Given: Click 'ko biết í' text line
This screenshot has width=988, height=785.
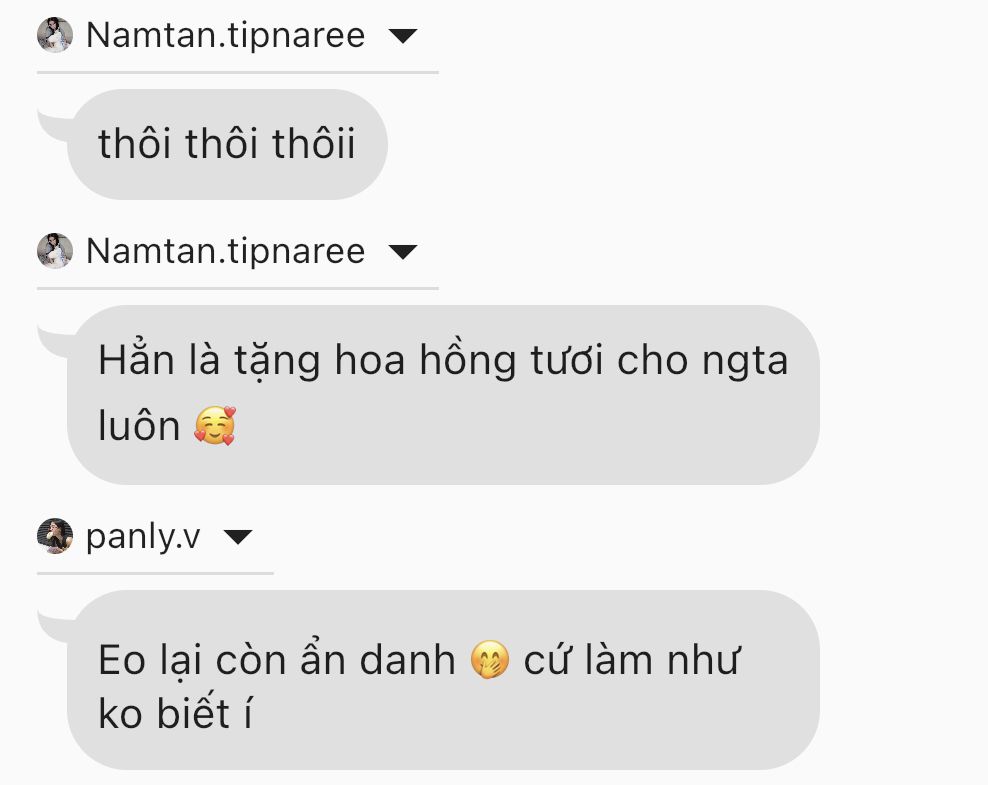Looking at the screenshot, I should [x=175, y=713].
